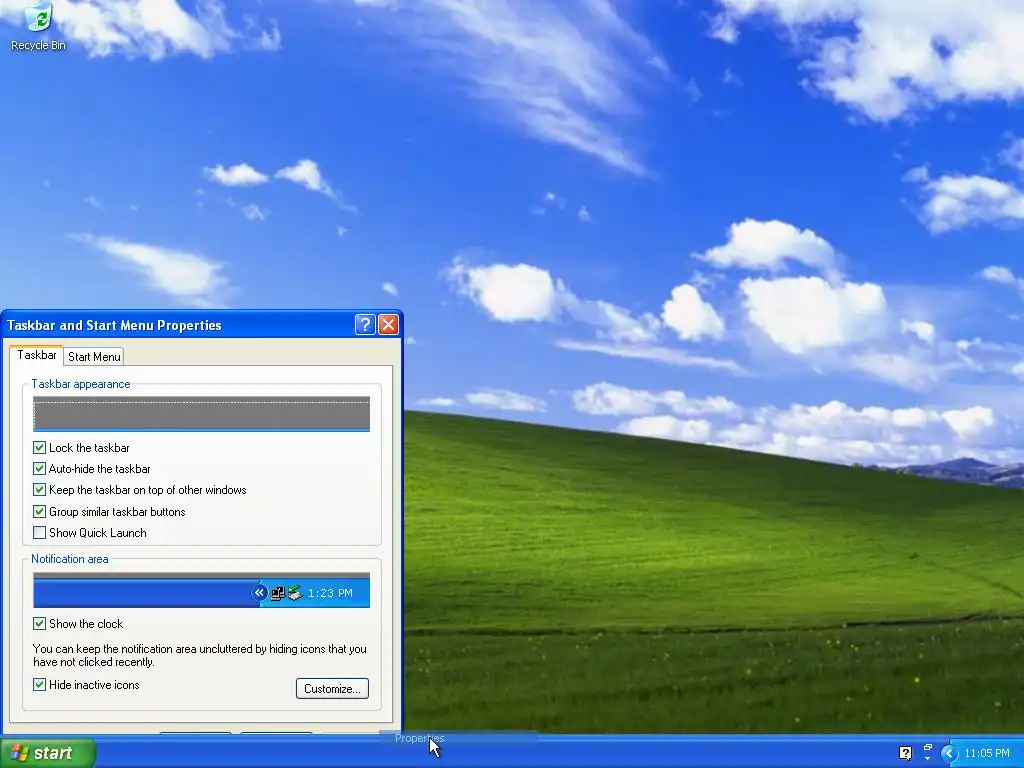Click the Start button
The width and height of the screenshot is (1024, 768).
point(48,753)
